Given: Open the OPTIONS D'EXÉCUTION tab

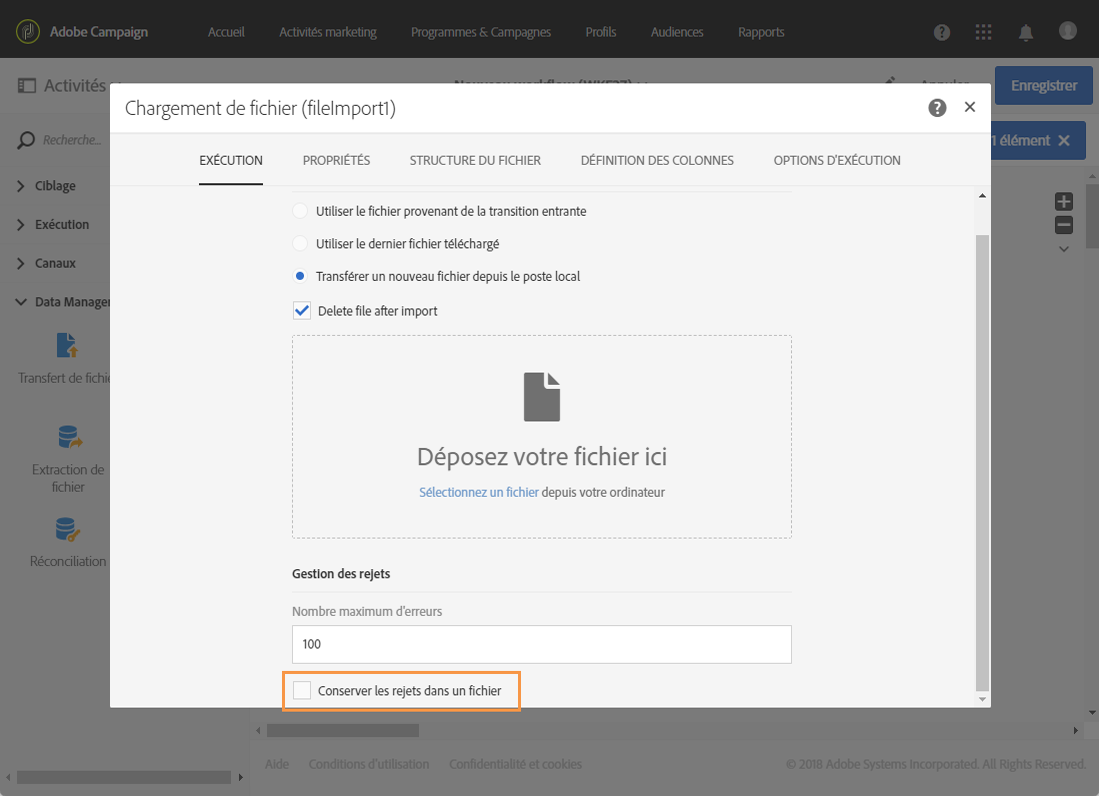Looking at the screenshot, I should [837, 160].
